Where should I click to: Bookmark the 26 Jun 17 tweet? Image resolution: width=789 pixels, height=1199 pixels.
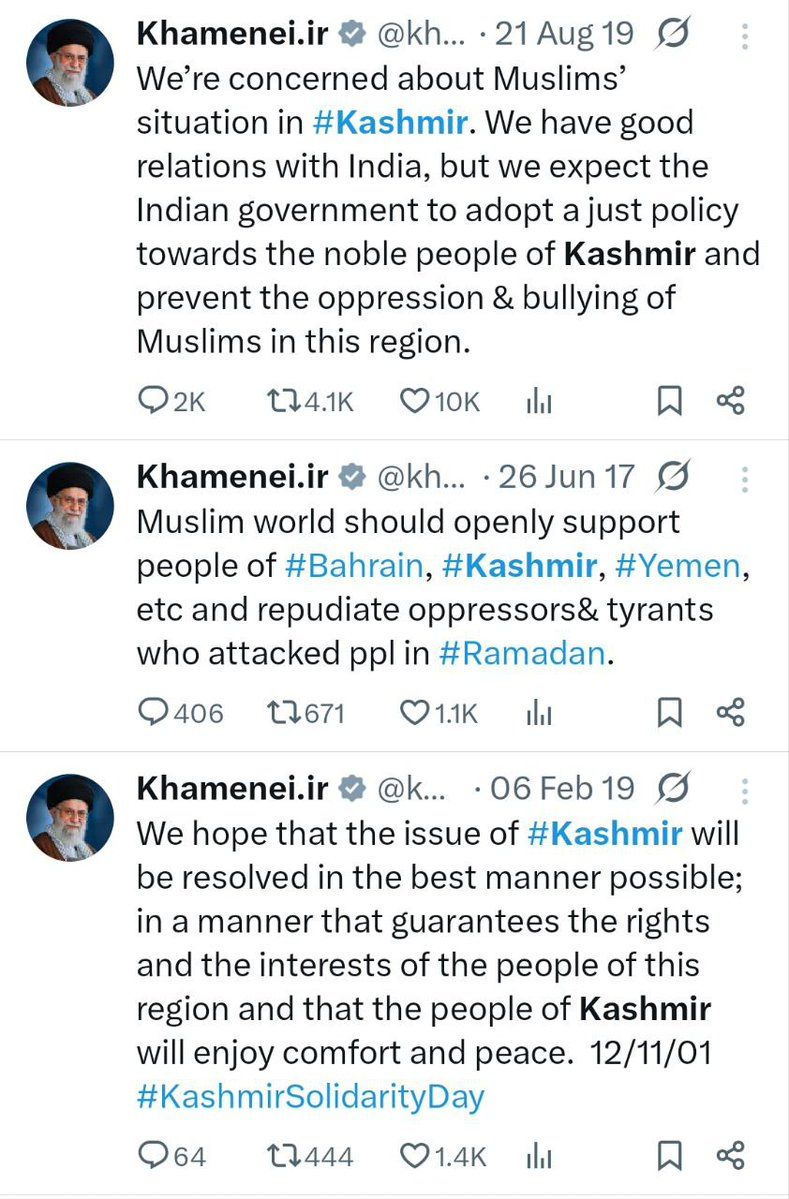pyautogui.click(x=669, y=713)
